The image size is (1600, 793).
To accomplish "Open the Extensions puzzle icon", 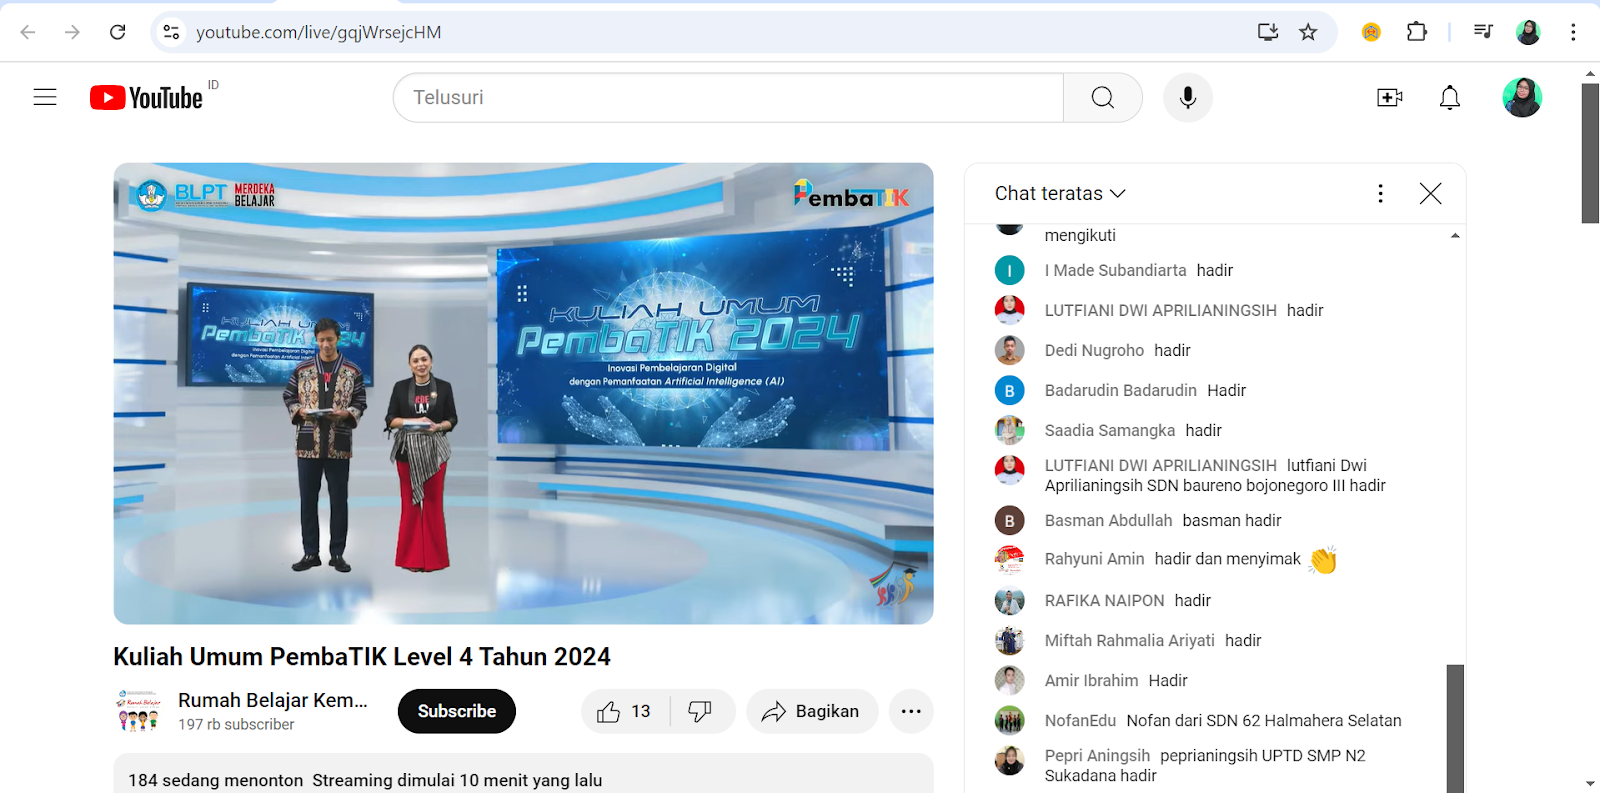I will [x=1416, y=32].
